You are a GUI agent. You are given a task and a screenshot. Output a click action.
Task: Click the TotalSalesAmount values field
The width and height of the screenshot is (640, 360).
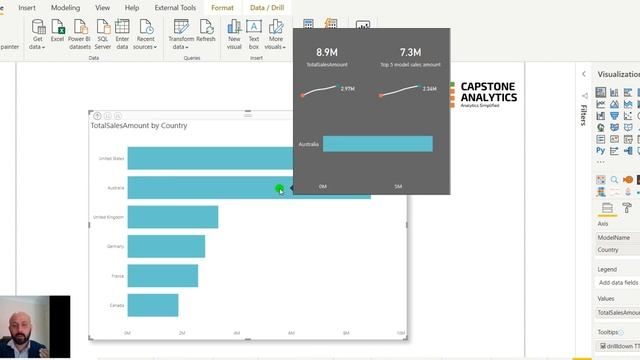[x=617, y=312]
